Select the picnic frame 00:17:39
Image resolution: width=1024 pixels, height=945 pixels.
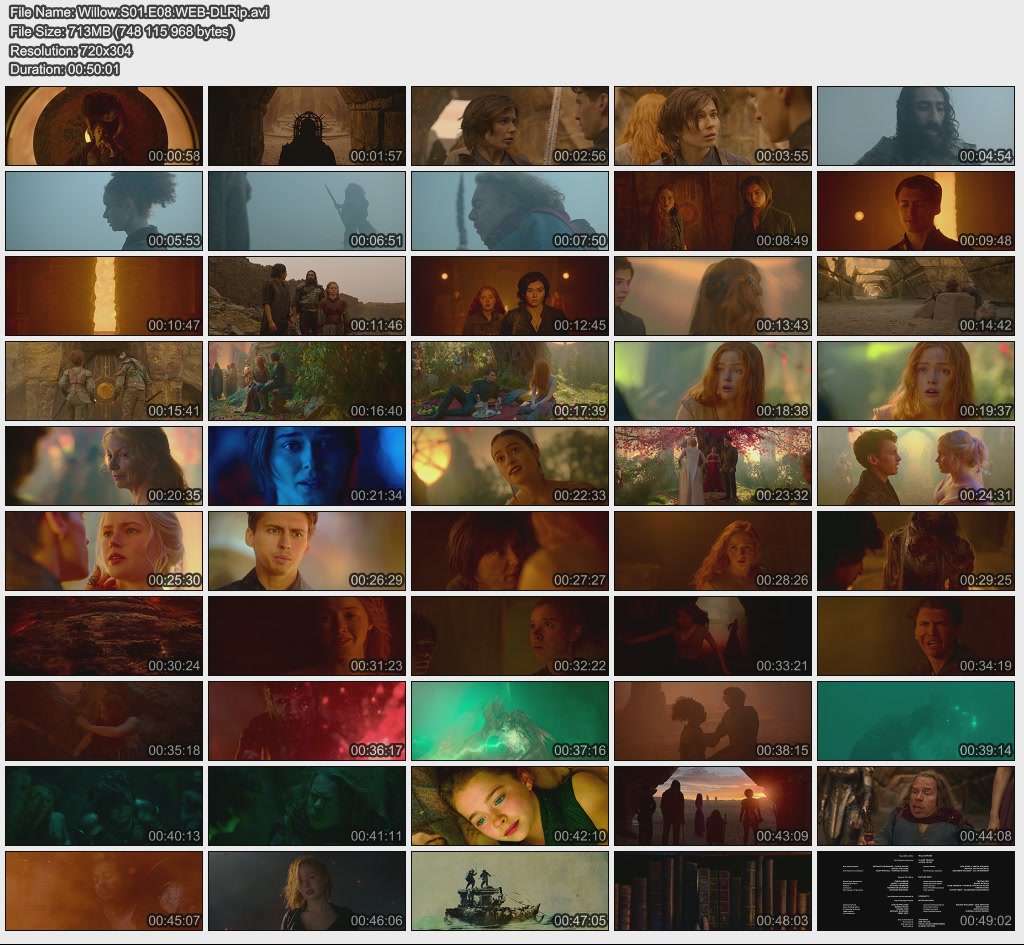pyautogui.click(x=510, y=381)
